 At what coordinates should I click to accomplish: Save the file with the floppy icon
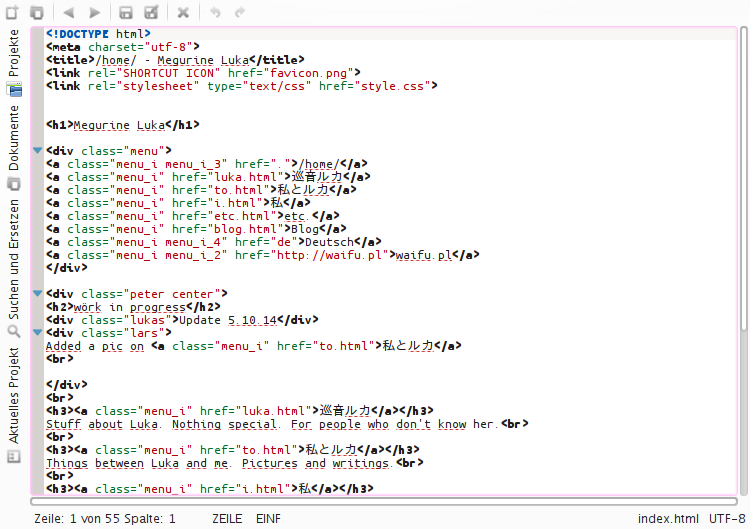tap(126, 12)
